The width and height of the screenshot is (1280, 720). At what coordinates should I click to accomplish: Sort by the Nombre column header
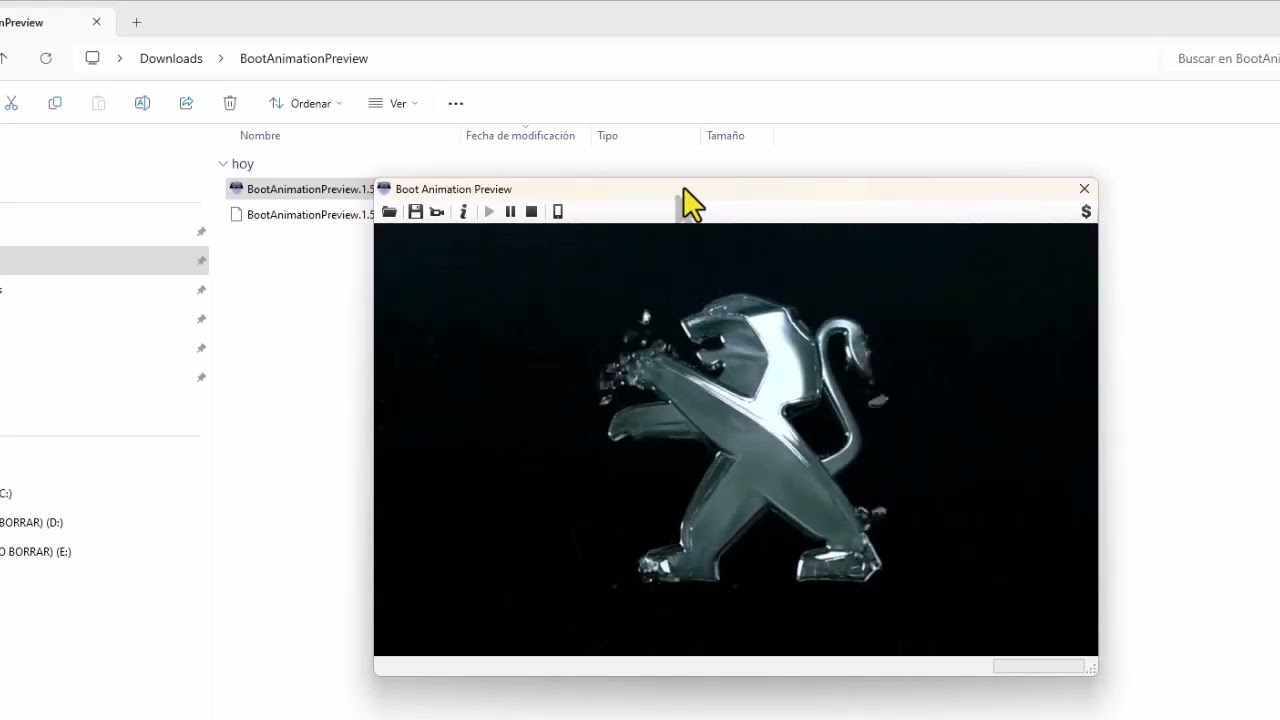click(260, 135)
